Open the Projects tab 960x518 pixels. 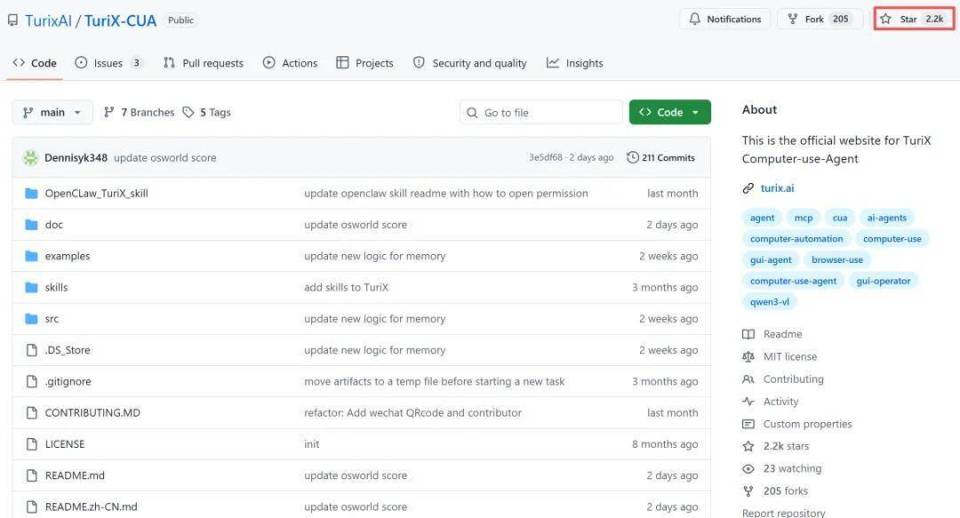point(365,63)
